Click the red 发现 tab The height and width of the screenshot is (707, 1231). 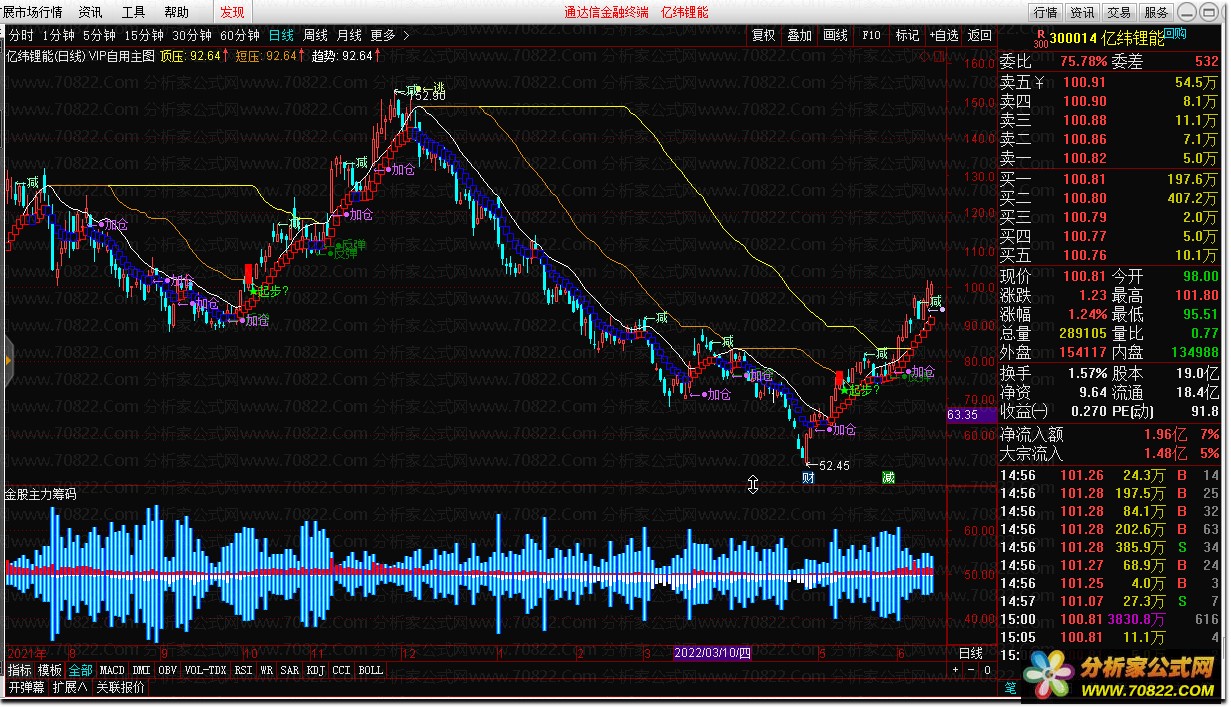tap(232, 12)
